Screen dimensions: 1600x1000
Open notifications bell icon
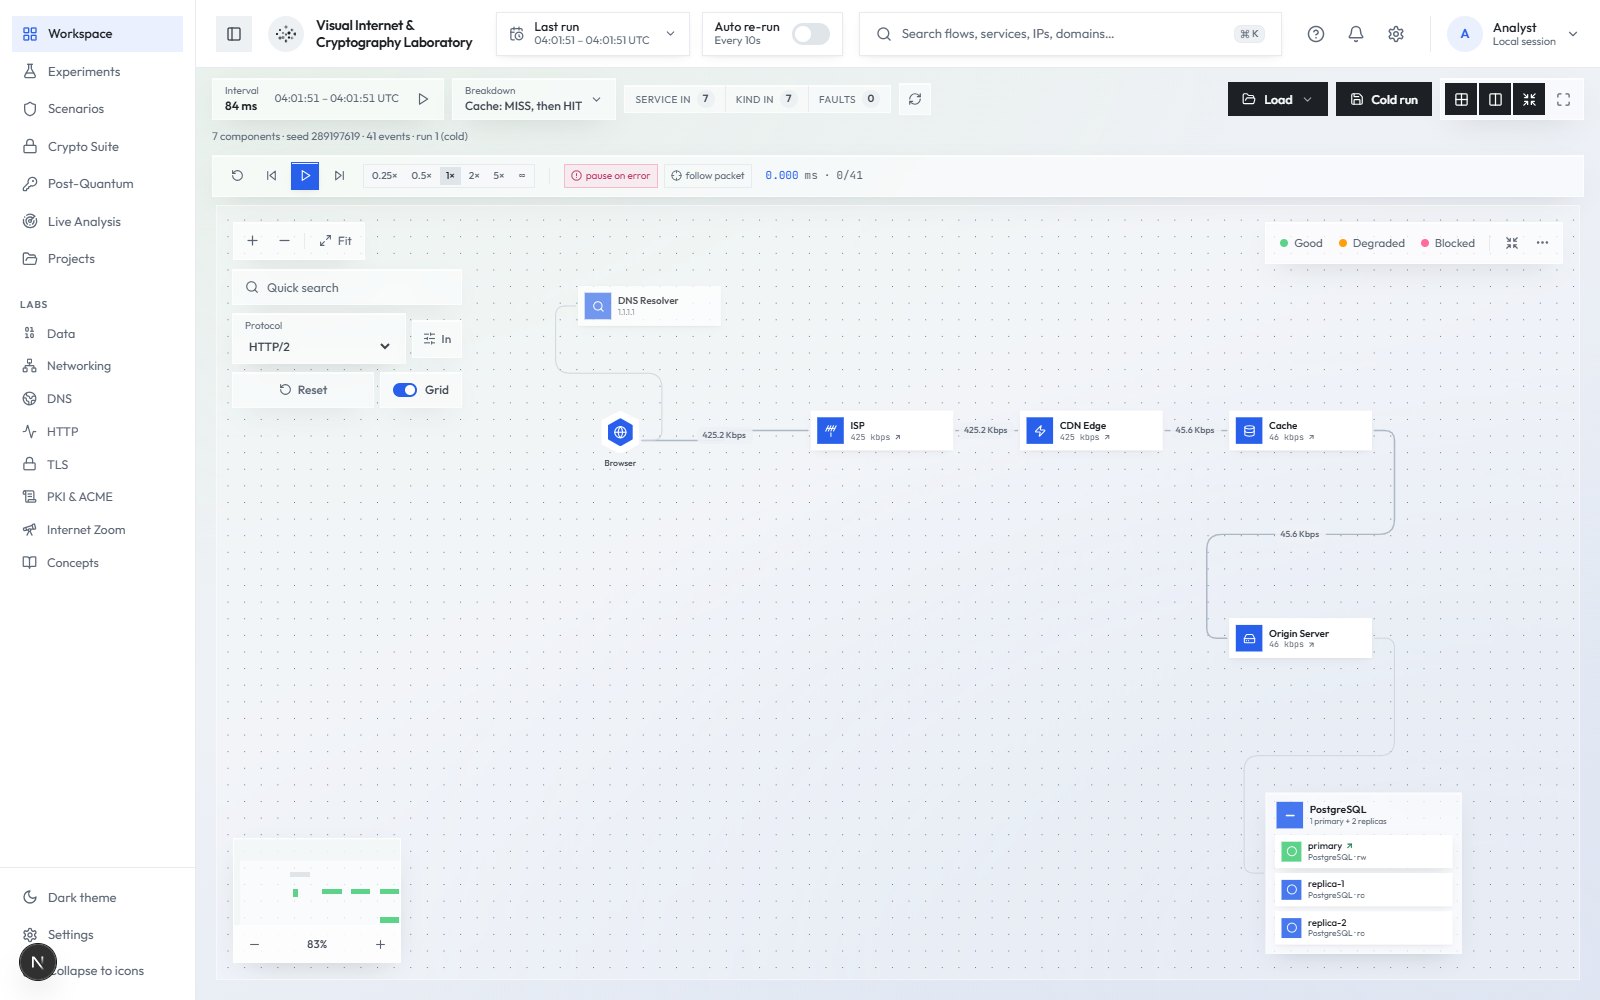(1356, 34)
